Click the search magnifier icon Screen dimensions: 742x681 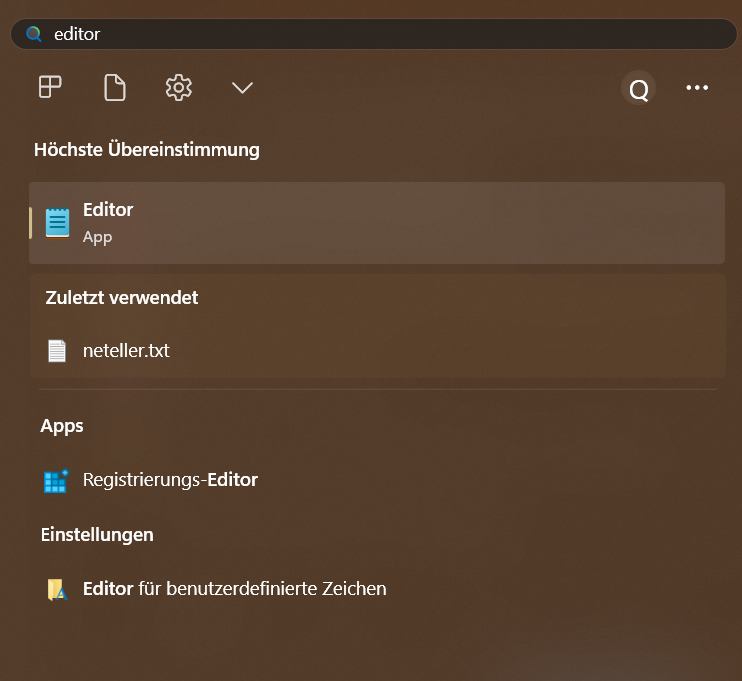click(34, 34)
